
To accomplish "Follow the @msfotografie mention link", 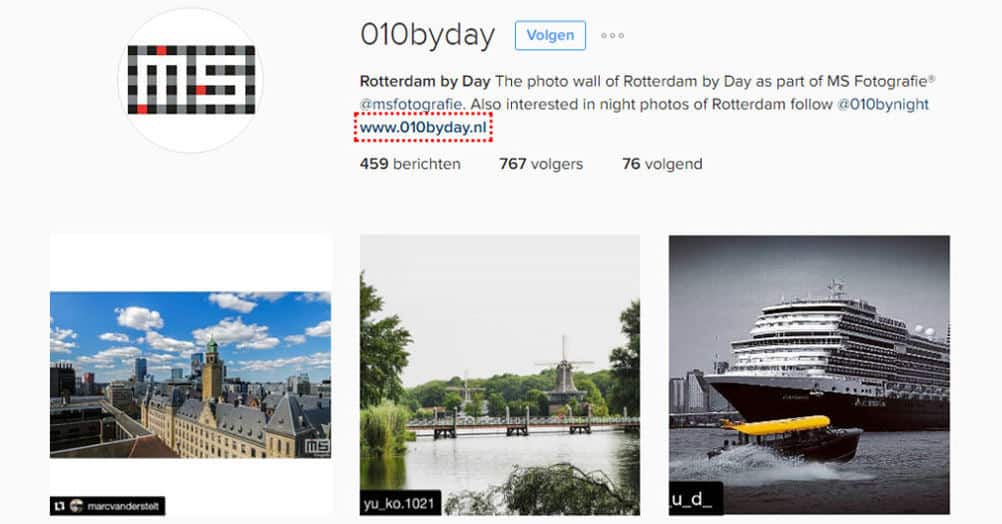I will [411, 104].
